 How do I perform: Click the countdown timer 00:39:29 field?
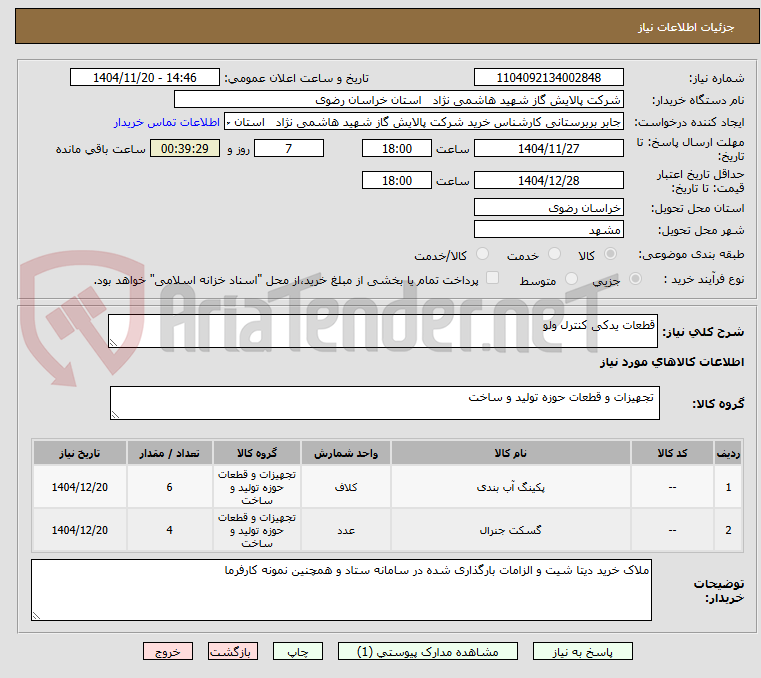point(185,149)
